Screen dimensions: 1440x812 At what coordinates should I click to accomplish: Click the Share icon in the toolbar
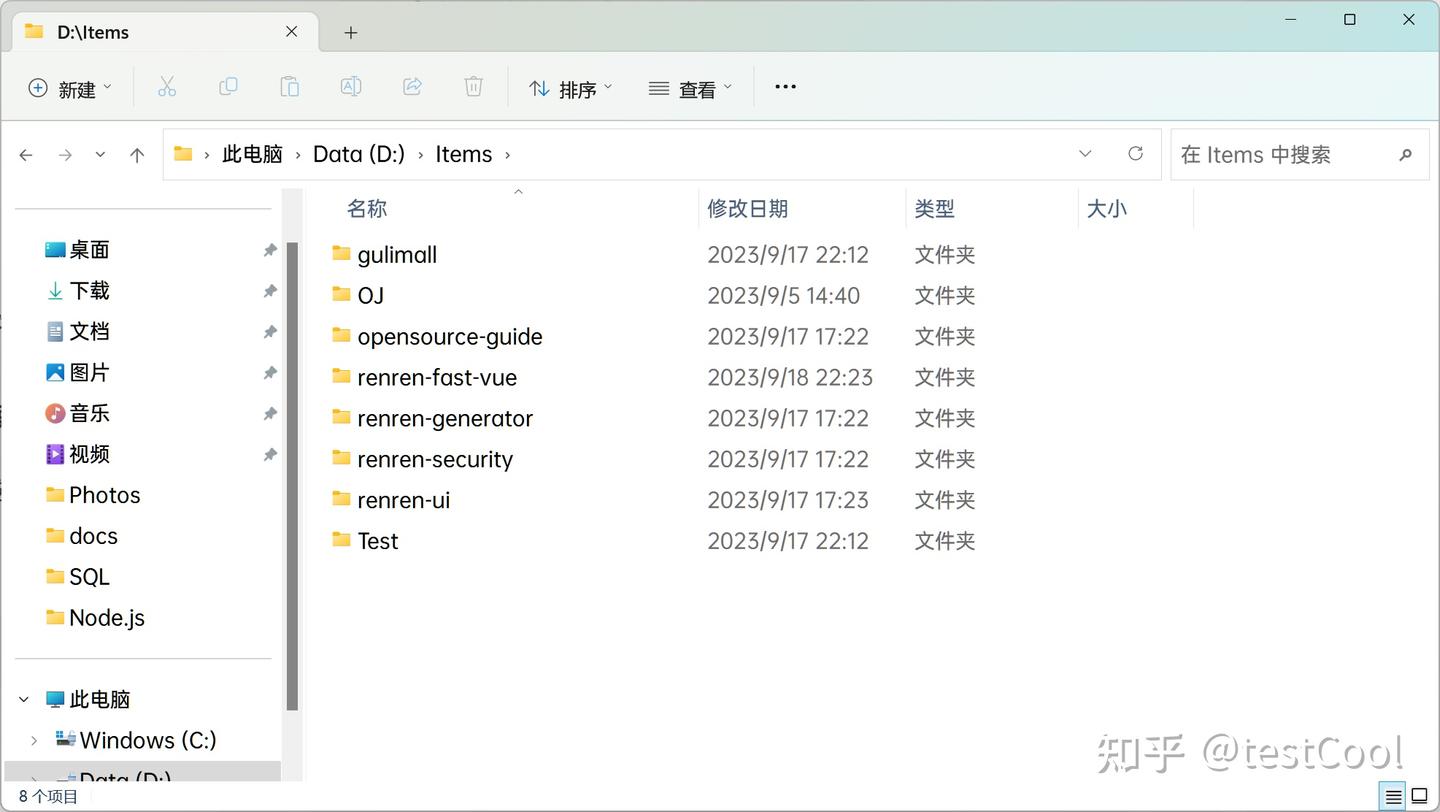(412, 87)
